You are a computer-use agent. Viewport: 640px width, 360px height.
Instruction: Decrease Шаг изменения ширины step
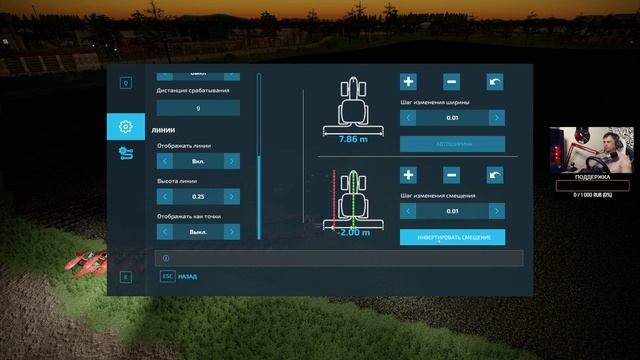[x=408, y=118]
